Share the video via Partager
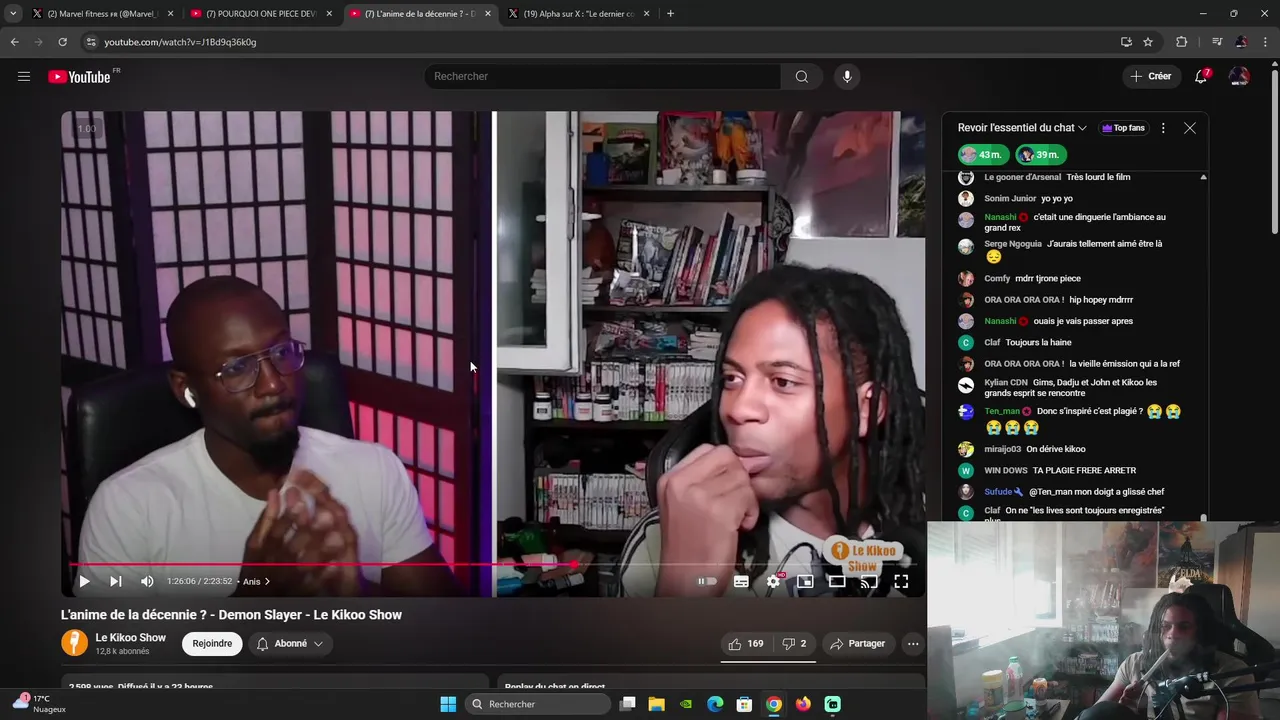This screenshot has height=720, width=1280. coord(858,644)
